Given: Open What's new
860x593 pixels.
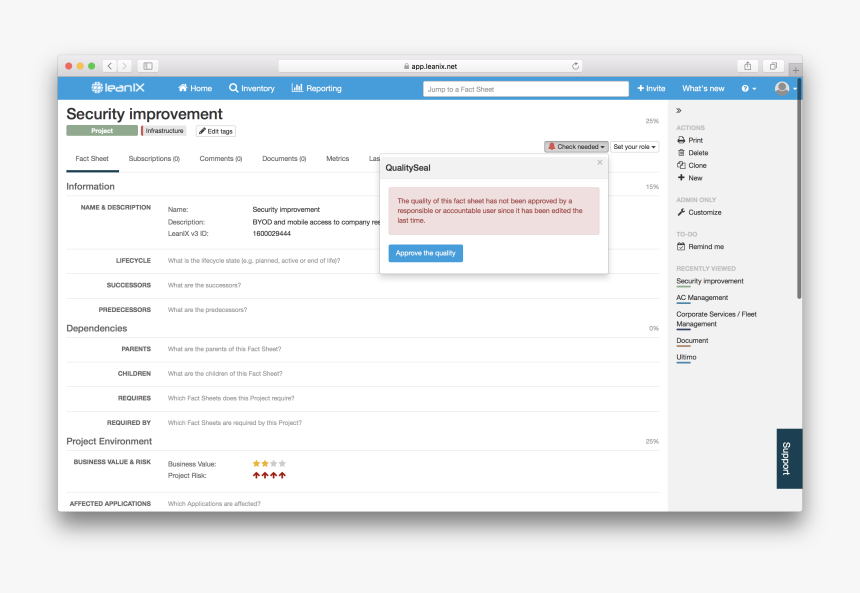Looking at the screenshot, I should point(703,88).
